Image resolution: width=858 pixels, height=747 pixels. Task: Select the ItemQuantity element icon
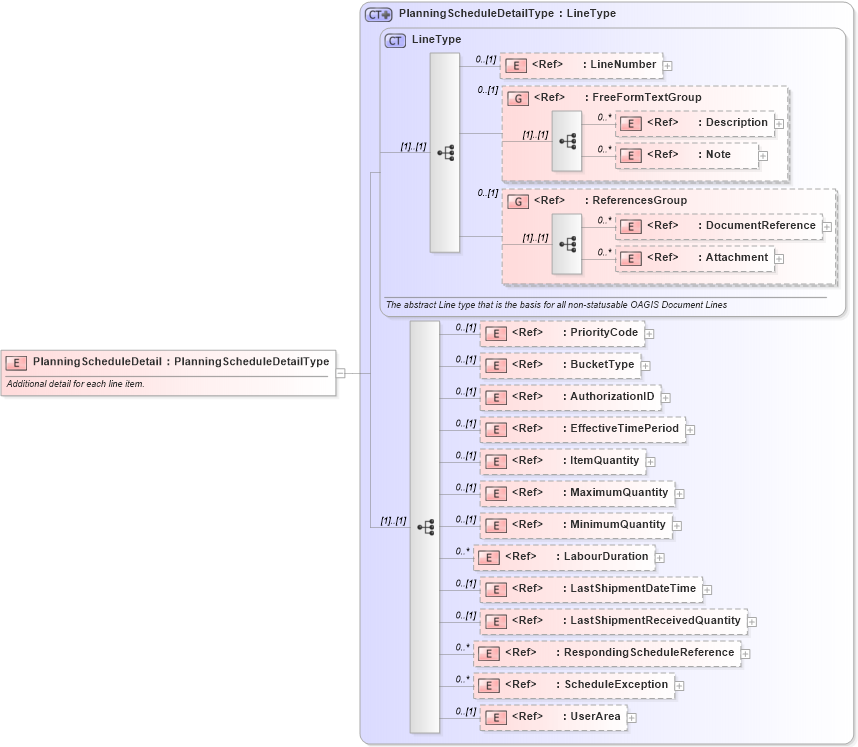pyautogui.click(x=495, y=461)
